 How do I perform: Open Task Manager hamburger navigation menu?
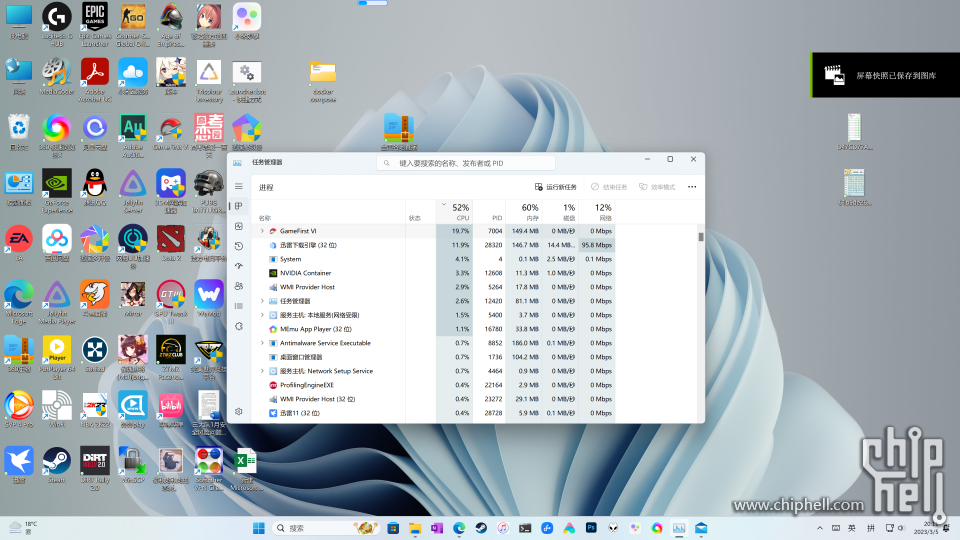[239, 187]
